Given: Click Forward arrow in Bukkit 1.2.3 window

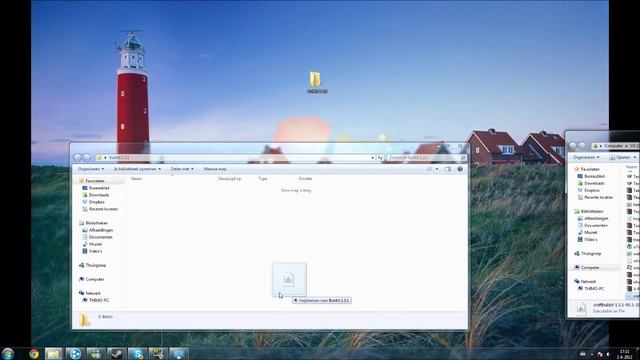Looking at the screenshot, I should [87, 158].
